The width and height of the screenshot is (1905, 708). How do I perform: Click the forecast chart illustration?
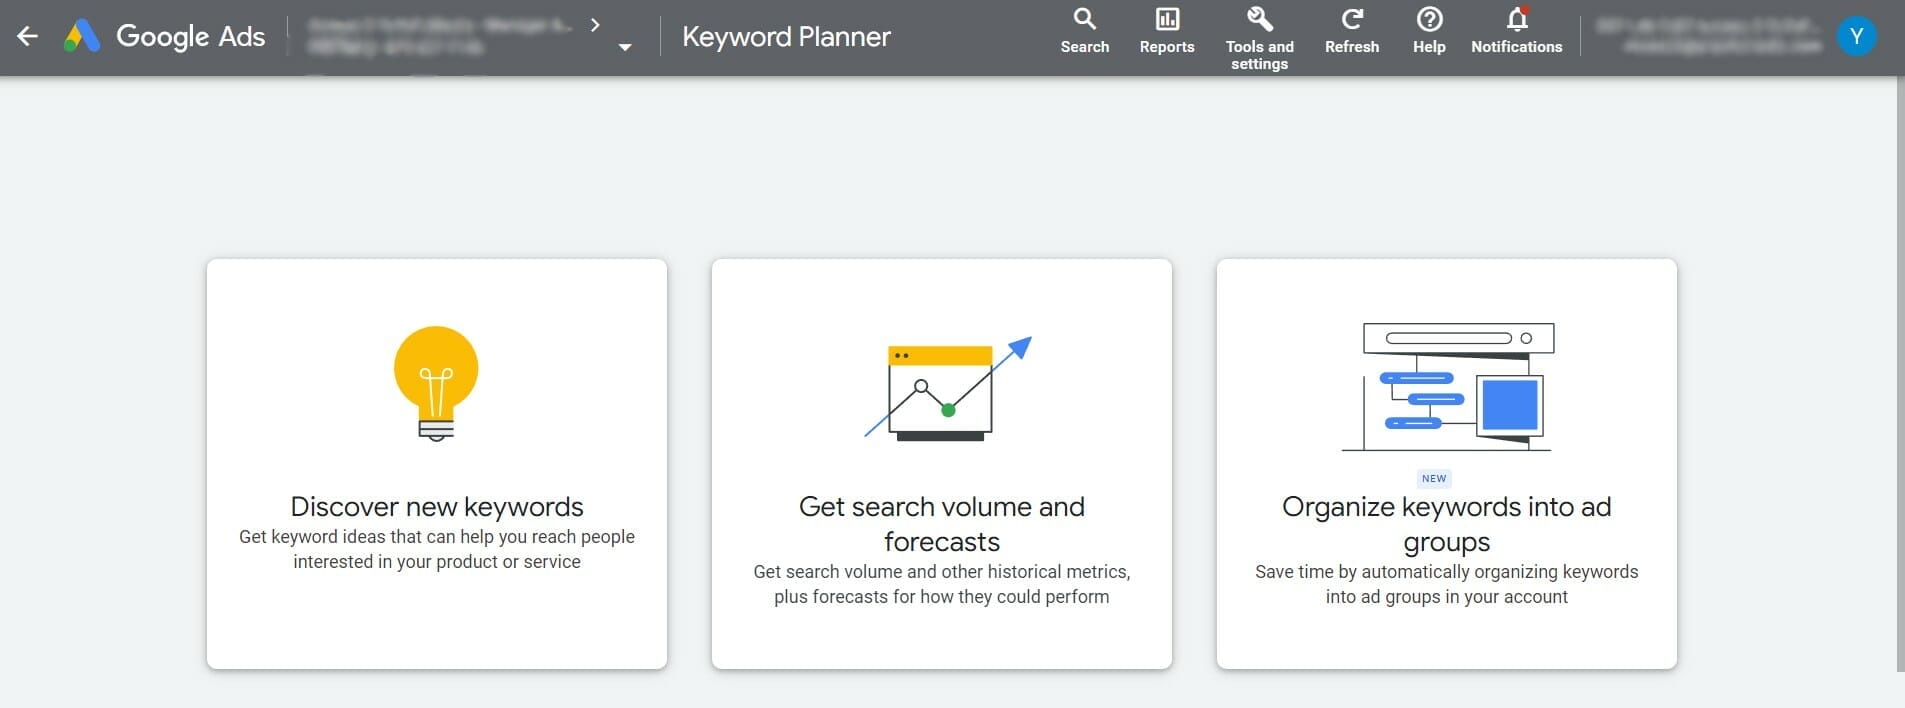[941, 390]
